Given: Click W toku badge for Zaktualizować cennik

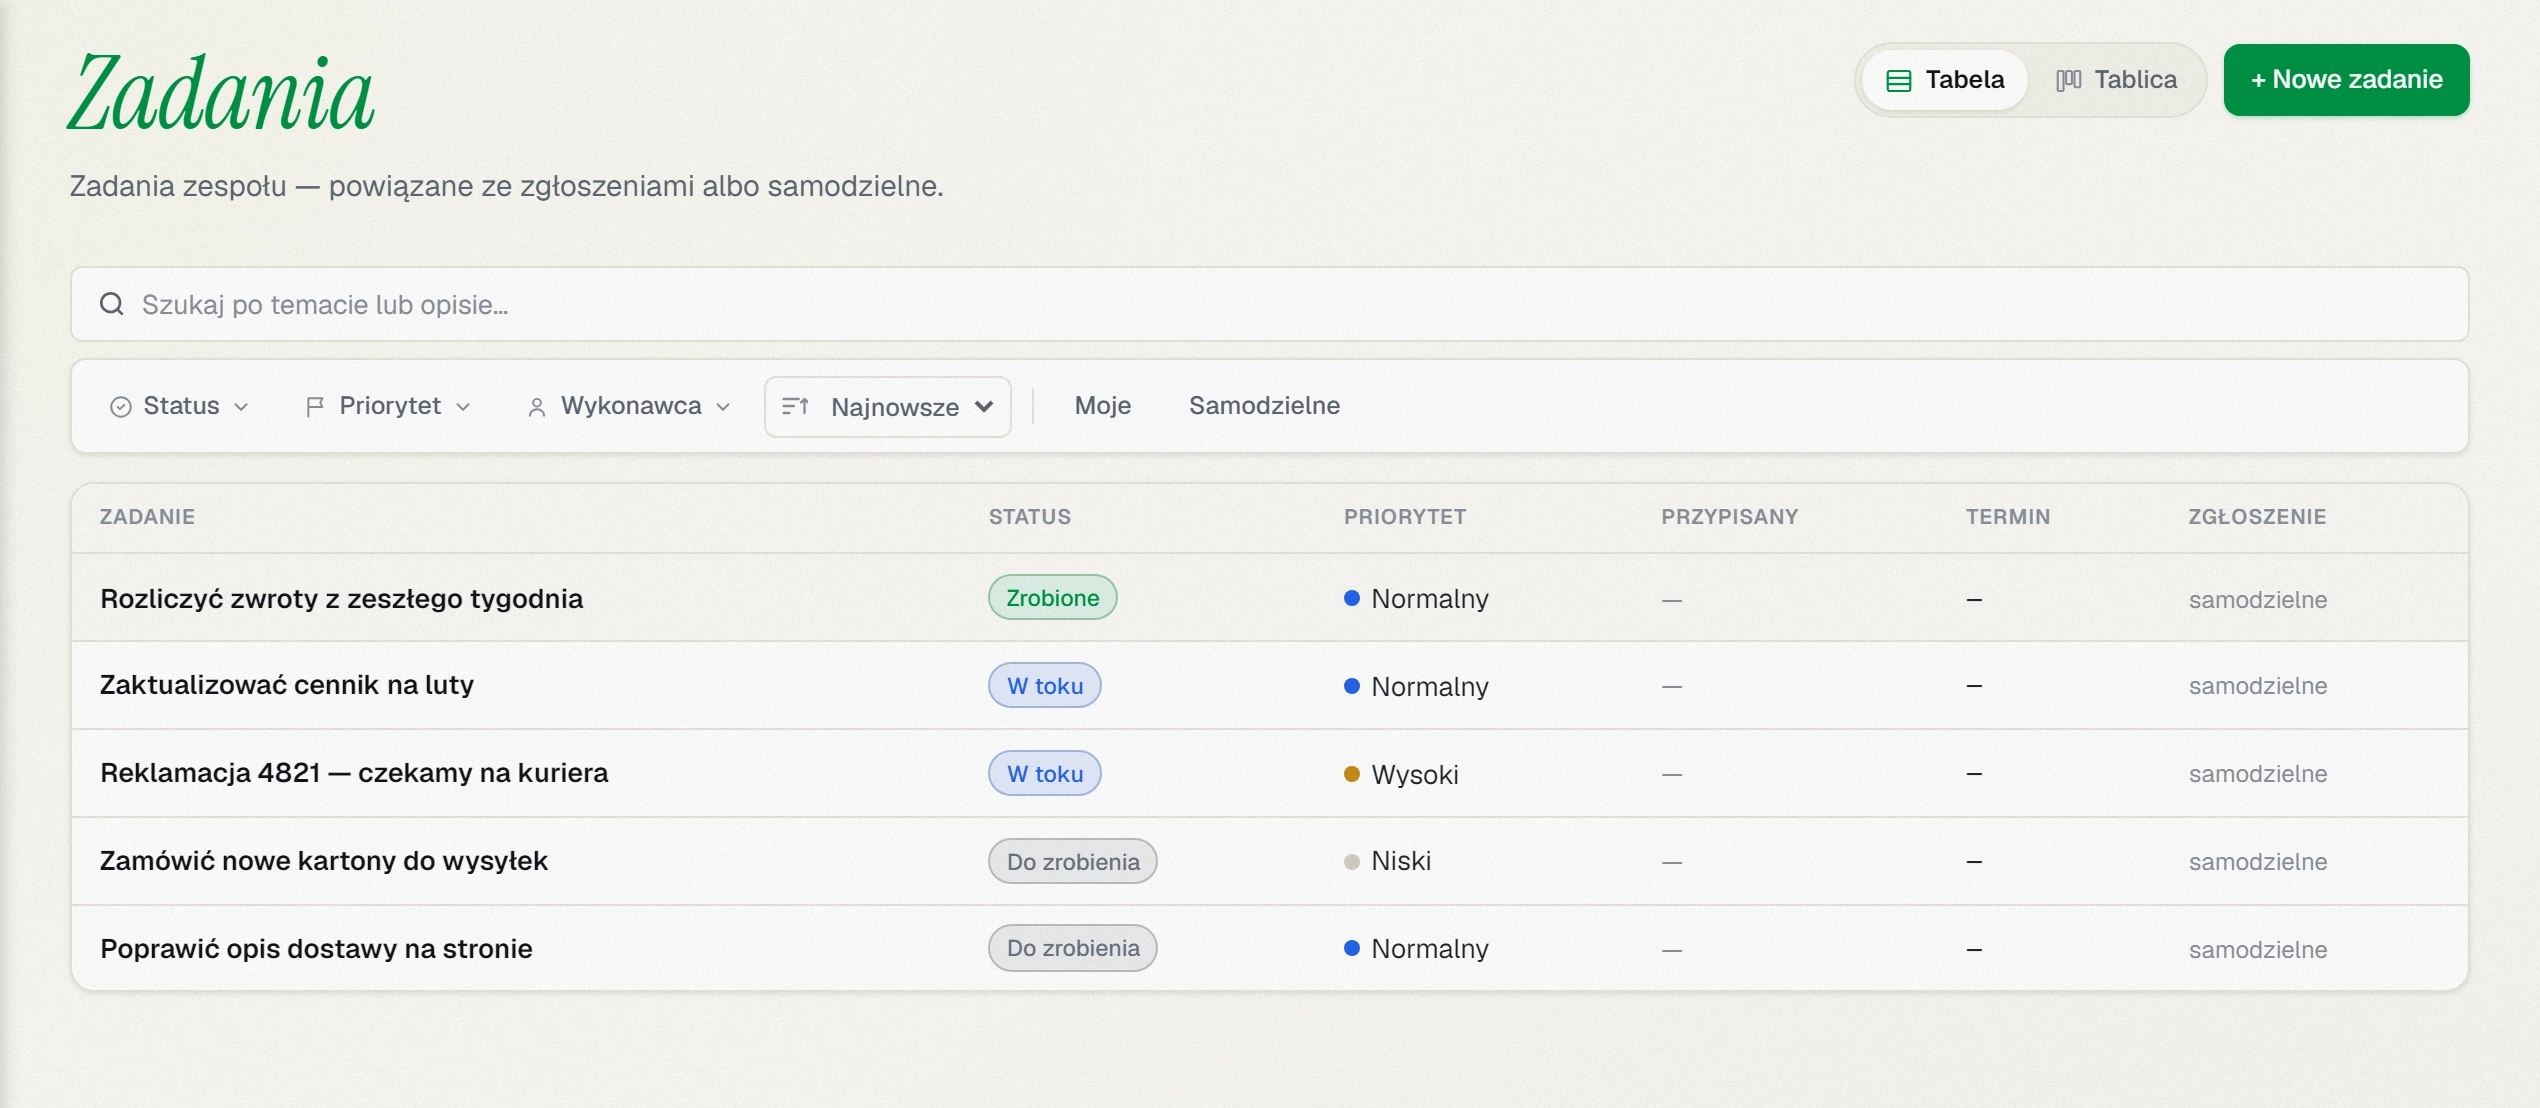Looking at the screenshot, I should [x=1044, y=685].
